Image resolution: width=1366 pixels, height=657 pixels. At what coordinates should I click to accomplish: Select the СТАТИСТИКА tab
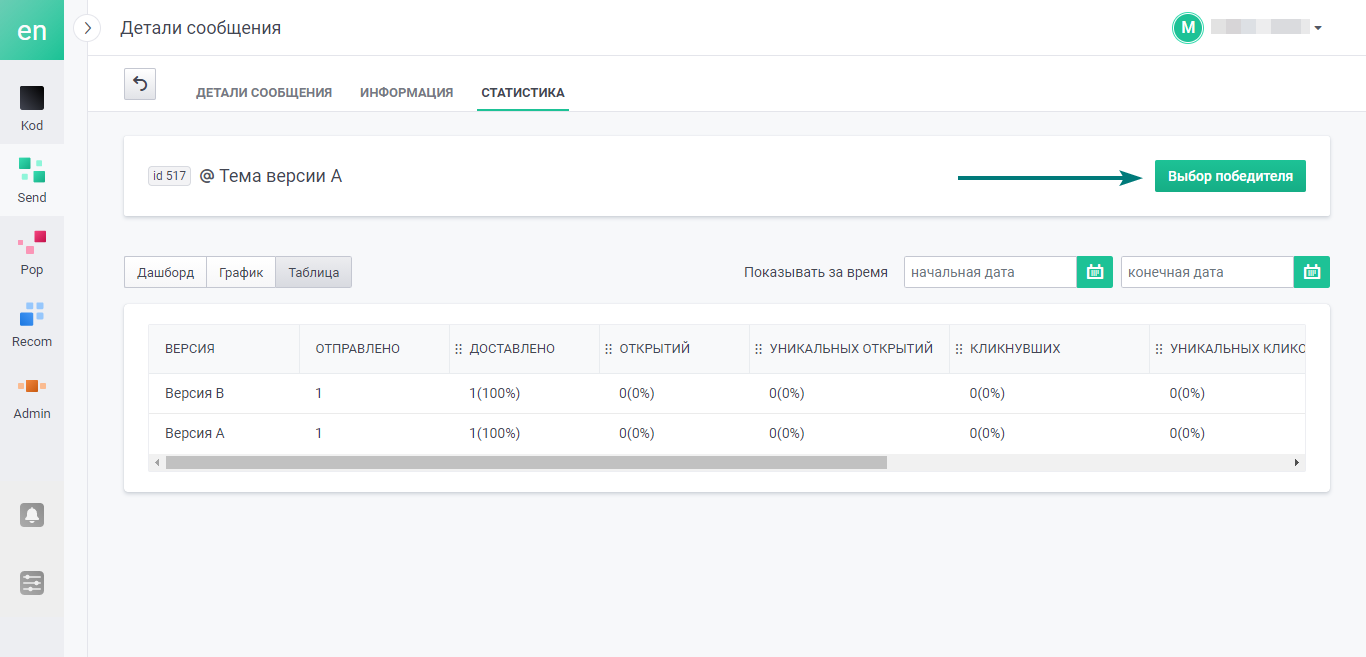(x=523, y=93)
